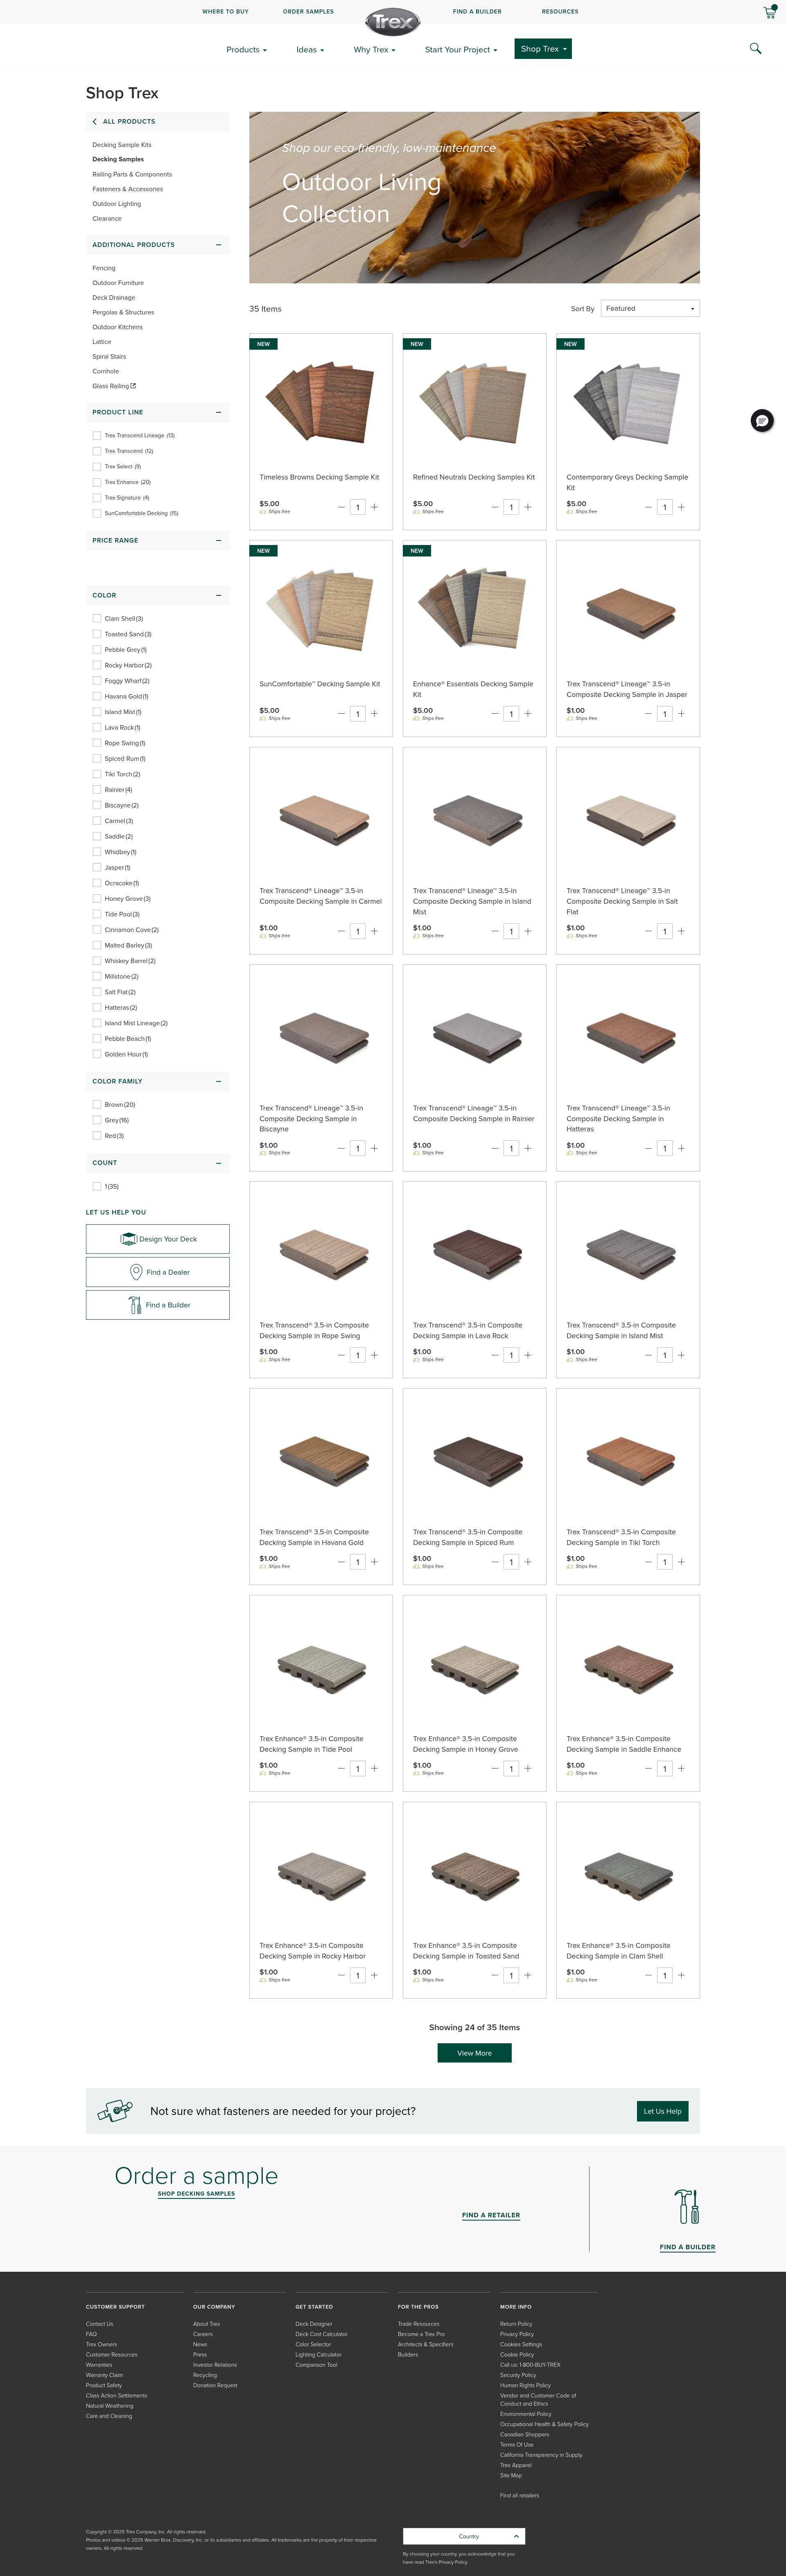Increase quantity for the Jasper decking sample
The height and width of the screenshot is (2576, 786).
click(x=681, y=714)
